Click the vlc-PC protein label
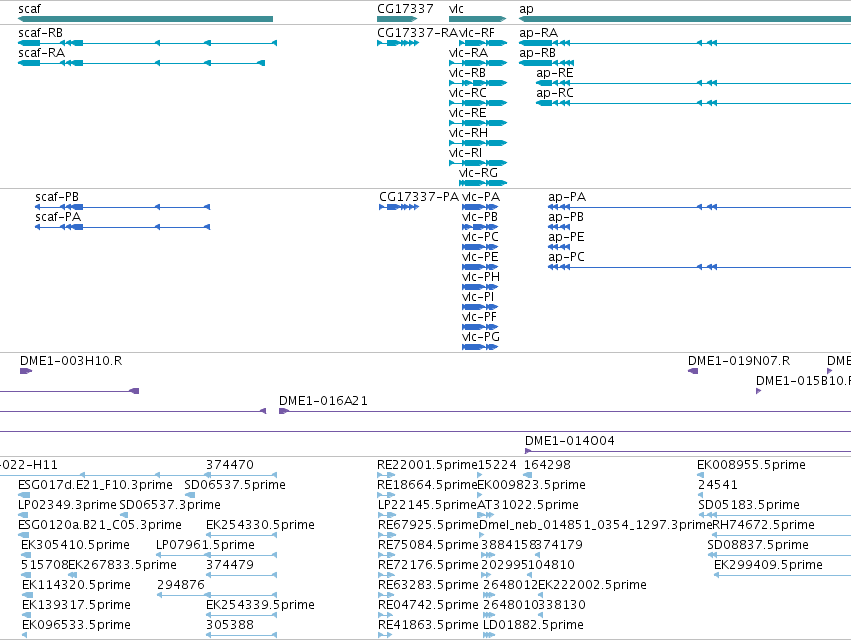The height and width of the screenshot is (640, 851). click(x=480, y=237)
